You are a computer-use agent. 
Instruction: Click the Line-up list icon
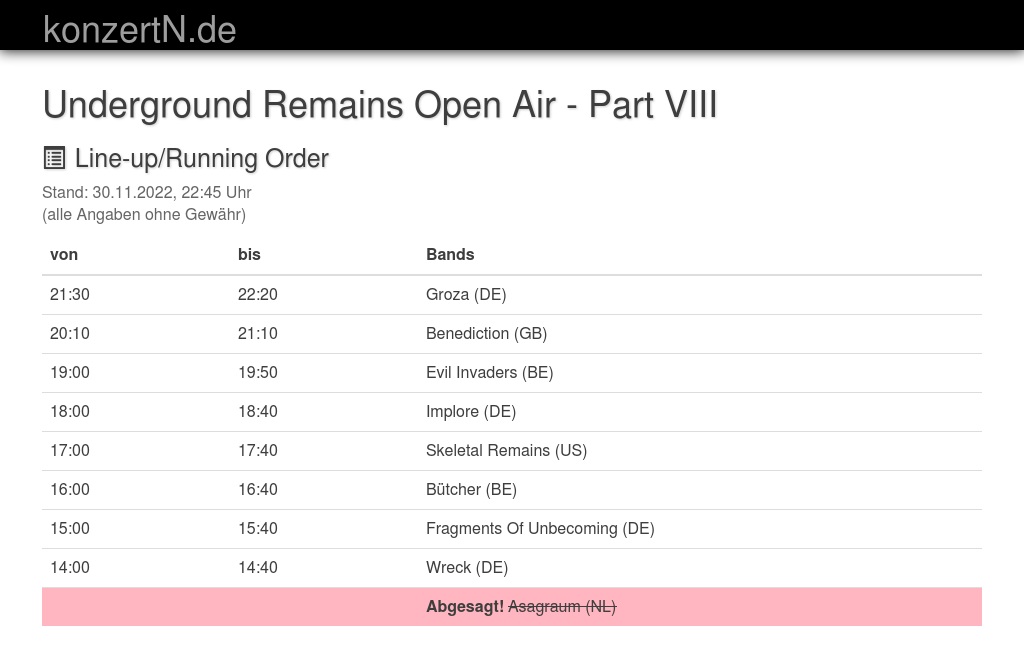pos(54,158)
